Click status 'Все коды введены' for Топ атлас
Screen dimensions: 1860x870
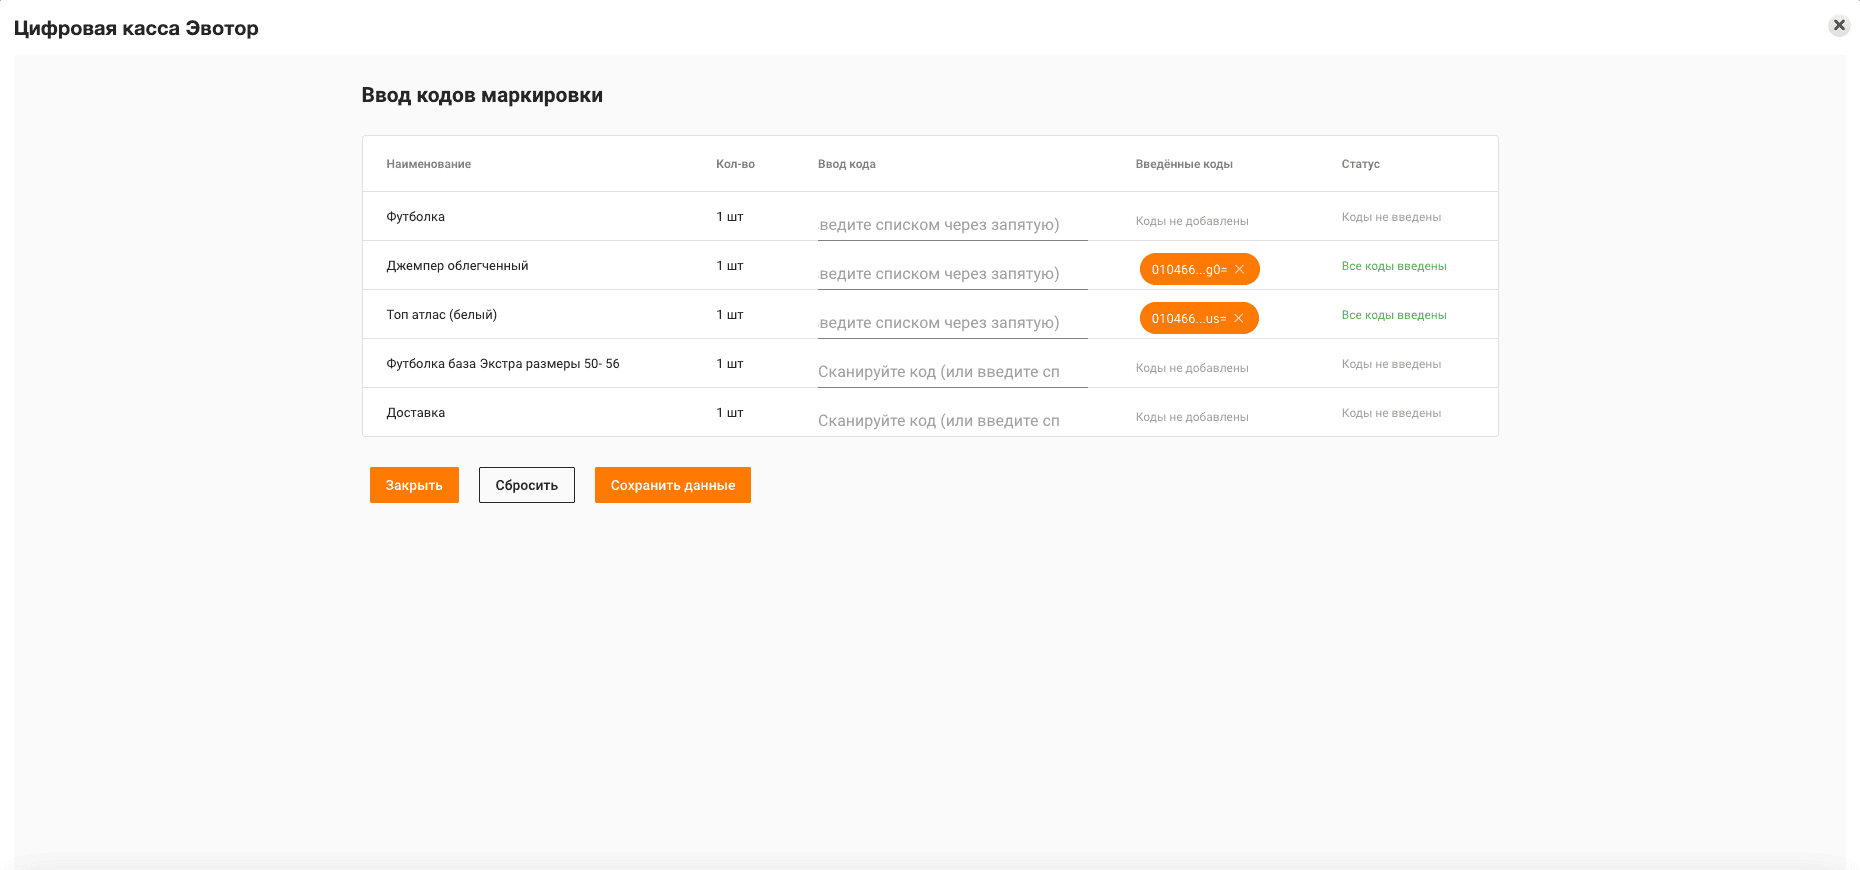(1394, 315)
